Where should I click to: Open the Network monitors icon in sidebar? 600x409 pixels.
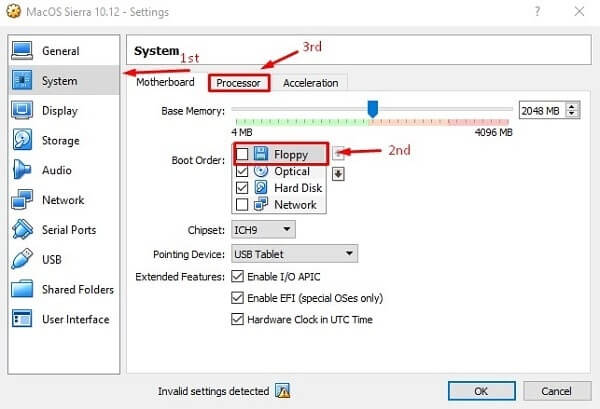point(22,199)
